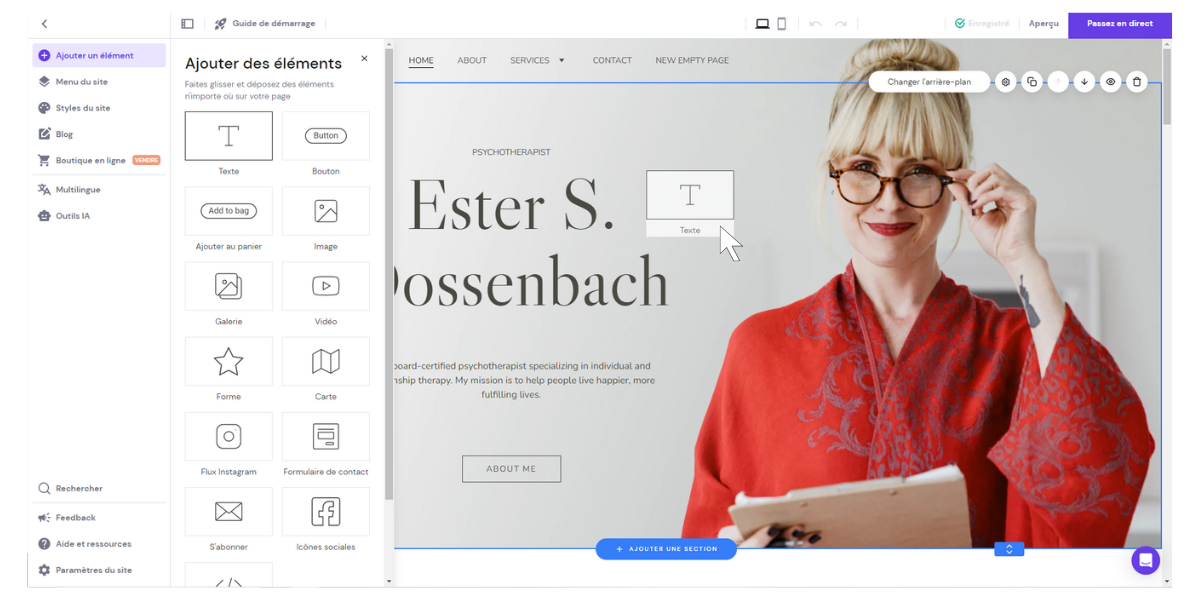Toggle the sidebar panel layout icon

pos(187,24)
